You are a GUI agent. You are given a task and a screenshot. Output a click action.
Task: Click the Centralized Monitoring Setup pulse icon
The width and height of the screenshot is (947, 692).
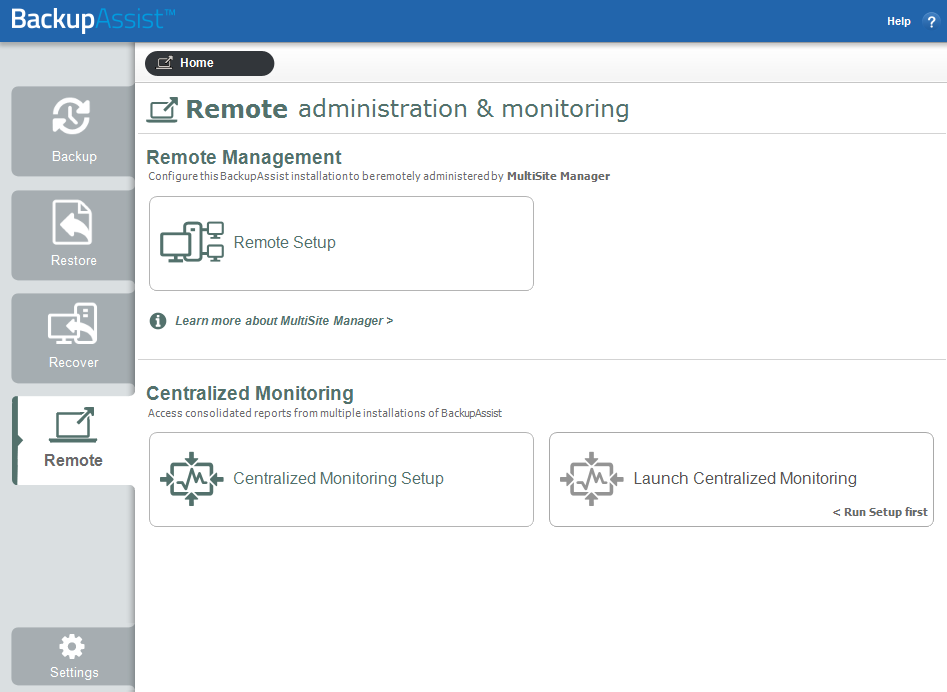(191, 479)
